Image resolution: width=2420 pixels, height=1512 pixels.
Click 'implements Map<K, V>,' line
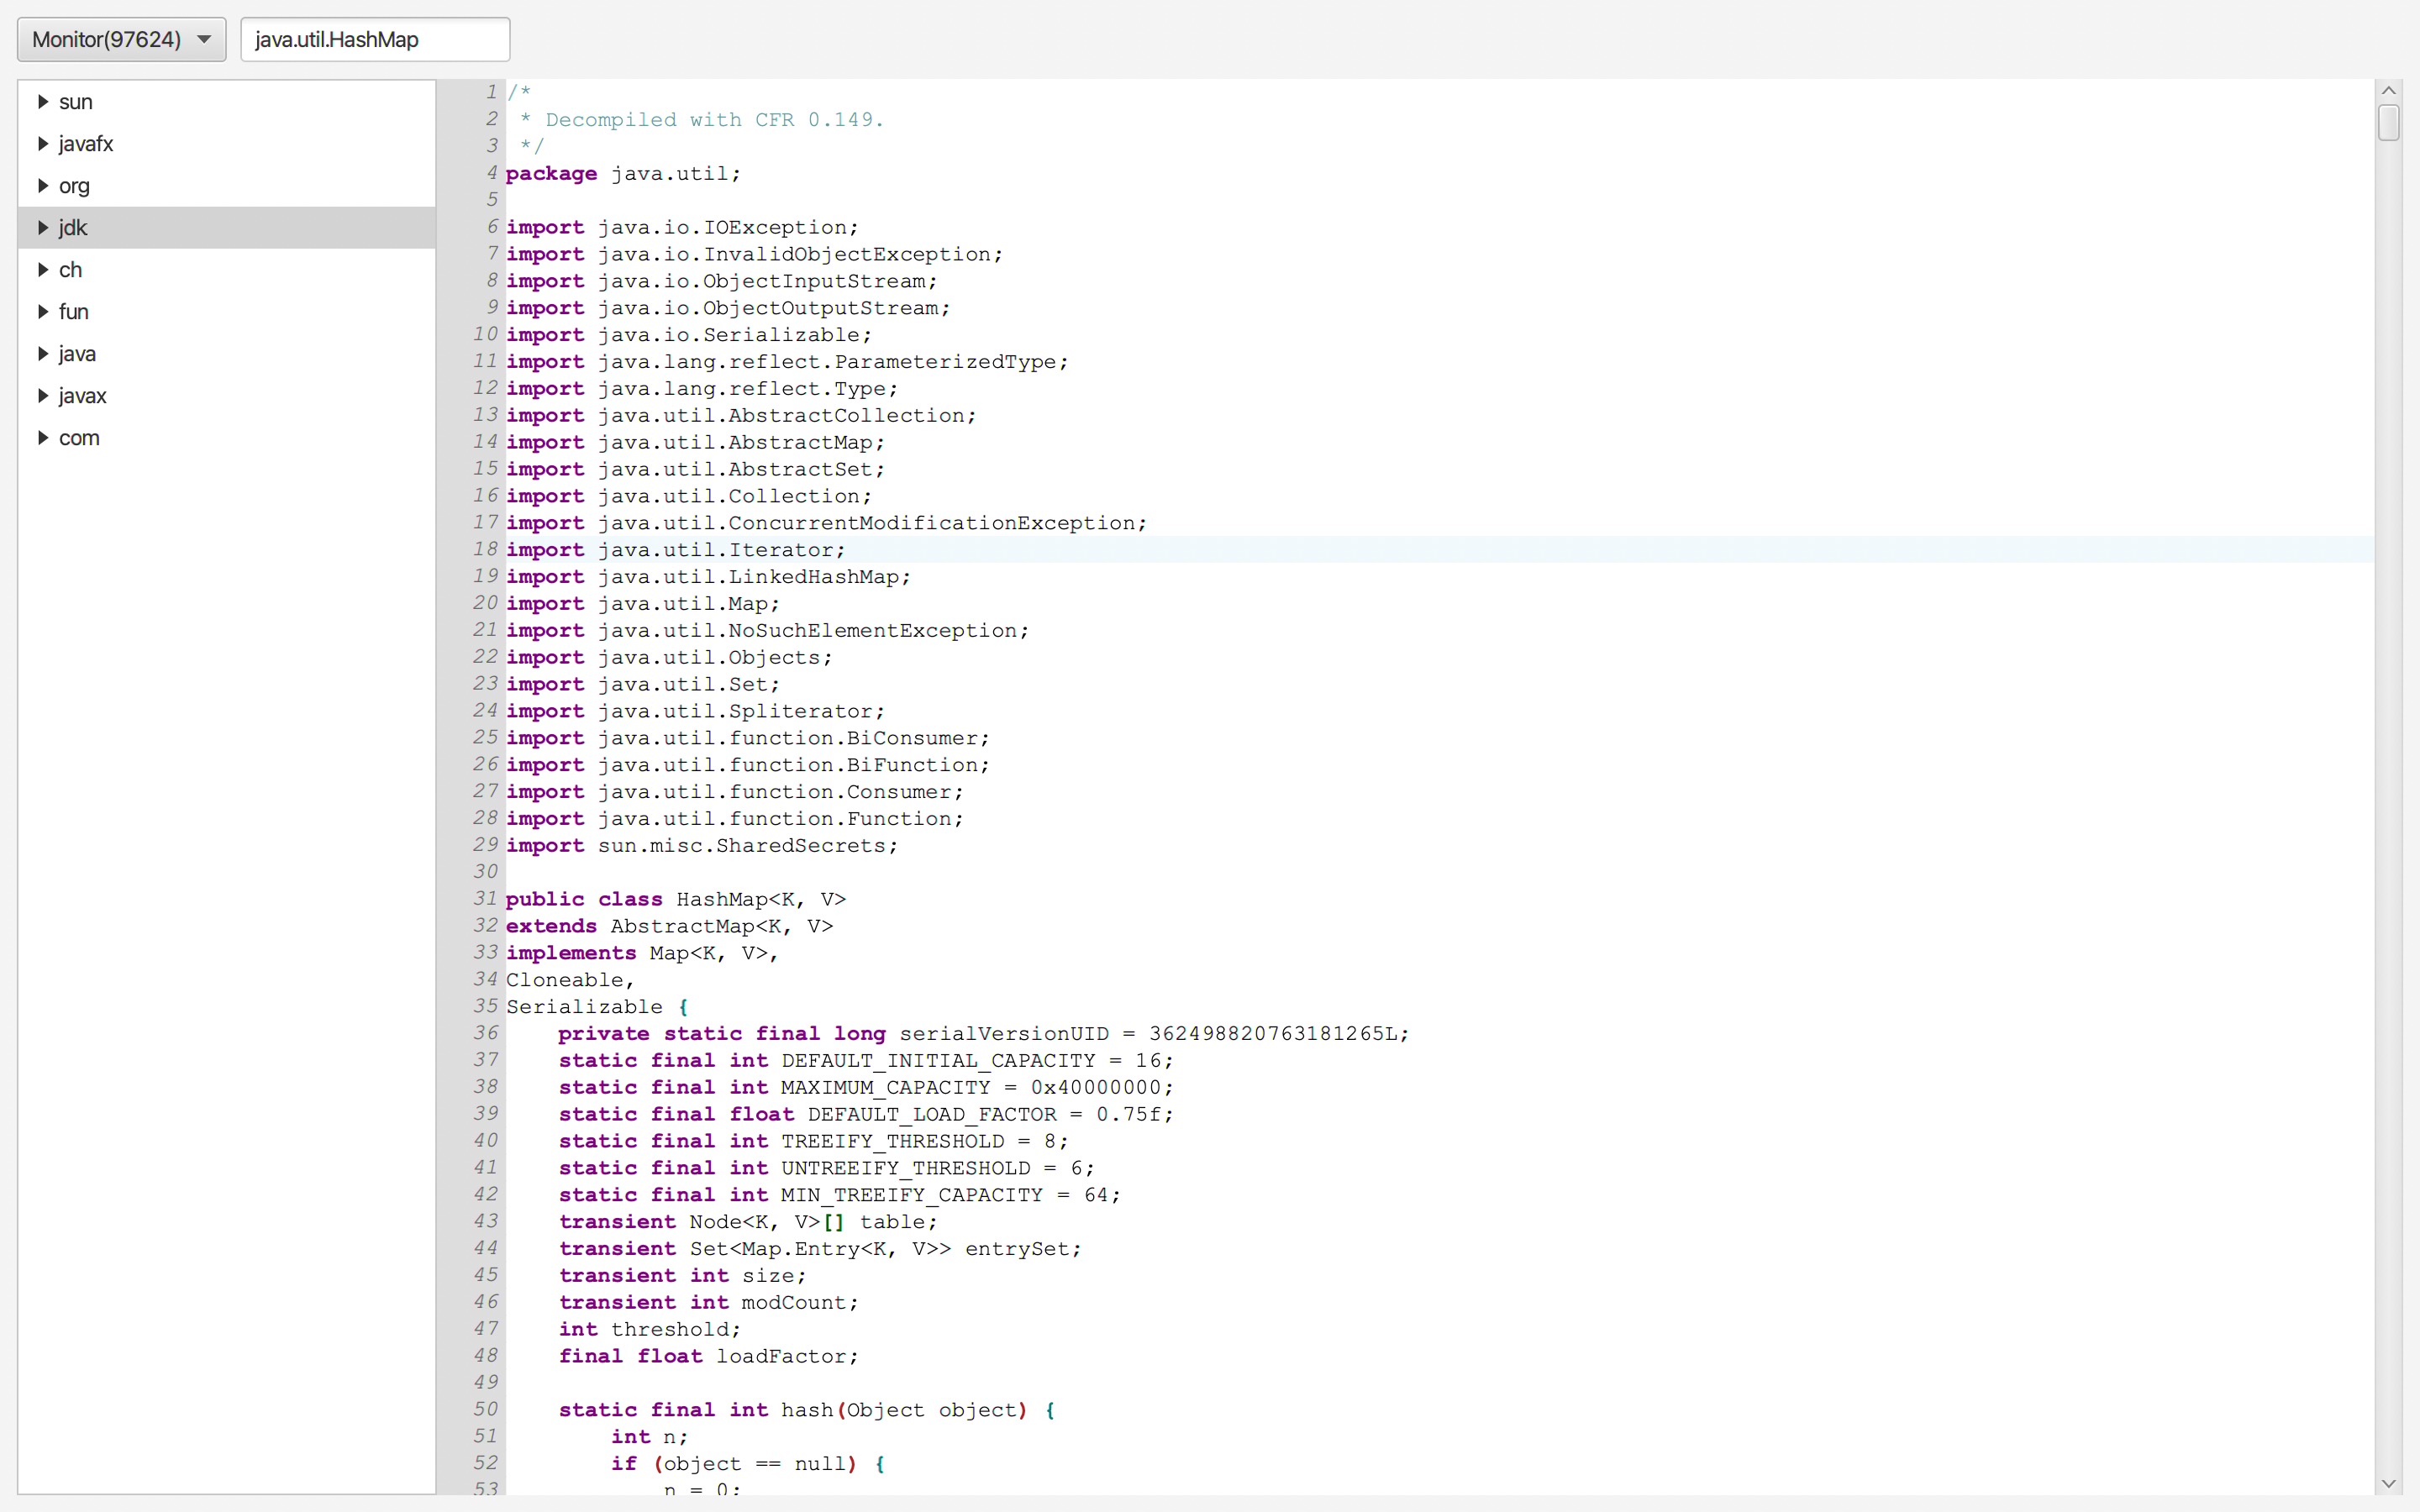pyautogui.click(x=642, y=954)
